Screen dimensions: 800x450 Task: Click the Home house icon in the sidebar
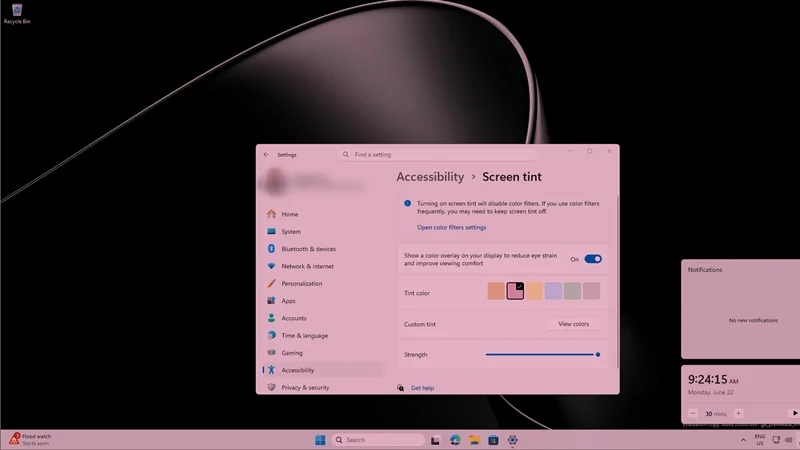[x=271, y=214]
